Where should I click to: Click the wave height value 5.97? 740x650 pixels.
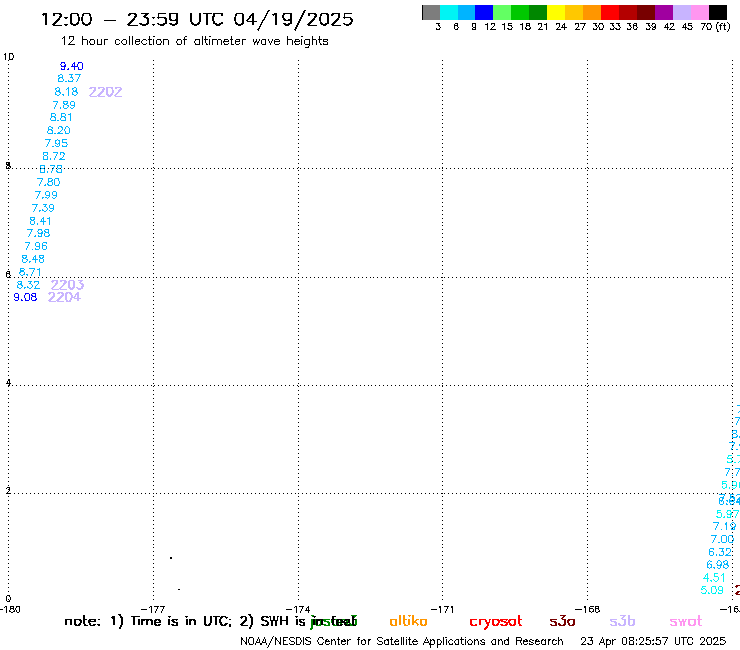tap(728, 514)
